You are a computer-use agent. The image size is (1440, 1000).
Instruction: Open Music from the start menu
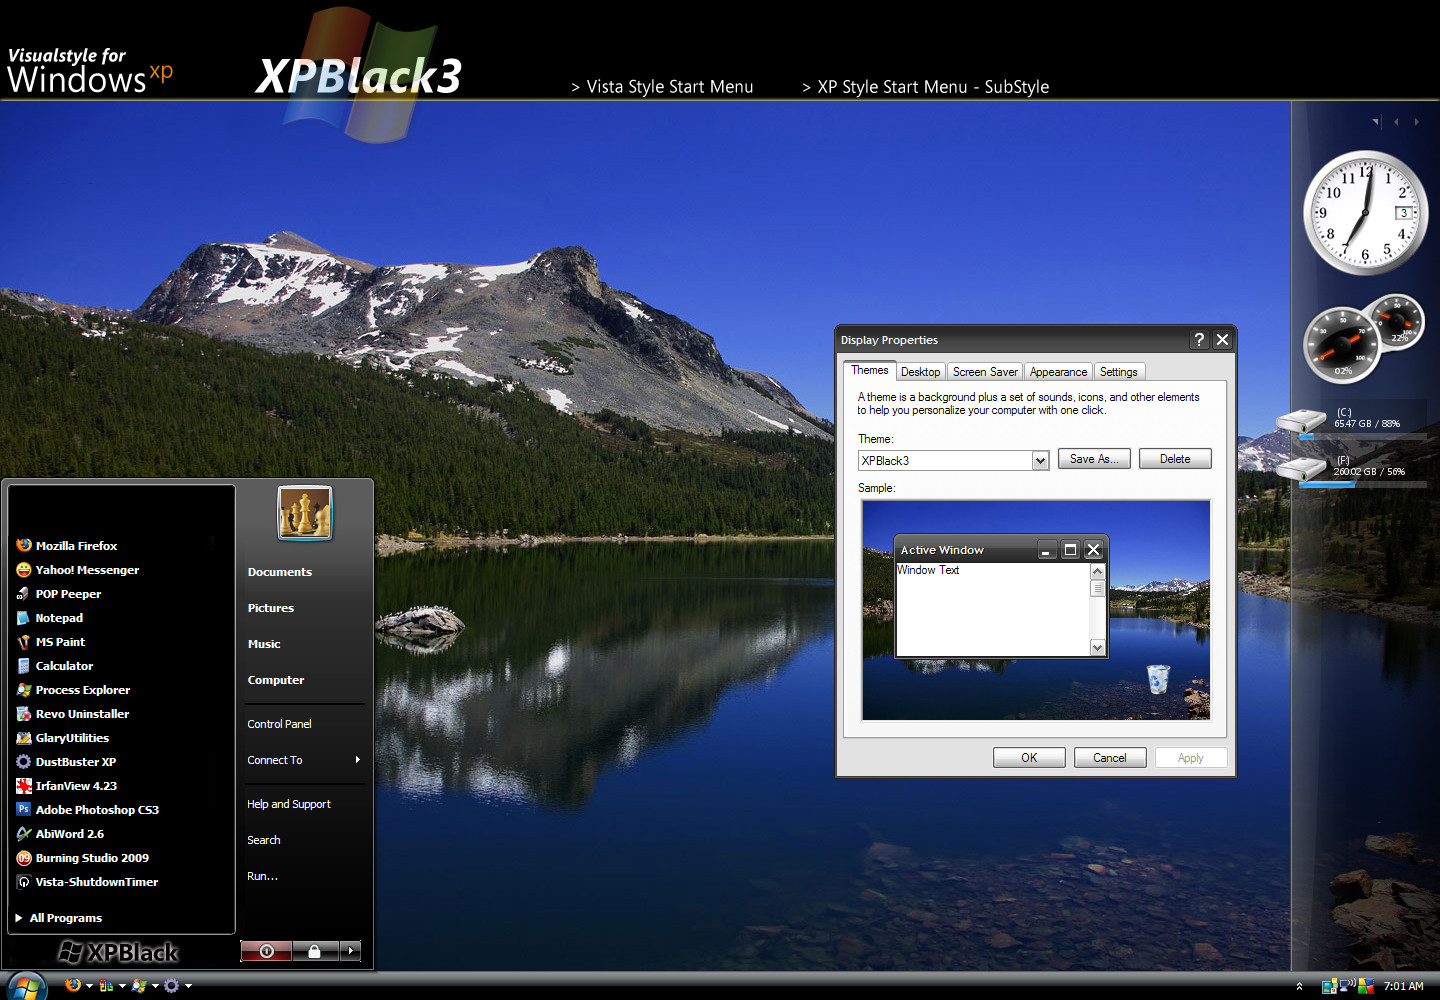coord(264,644)
